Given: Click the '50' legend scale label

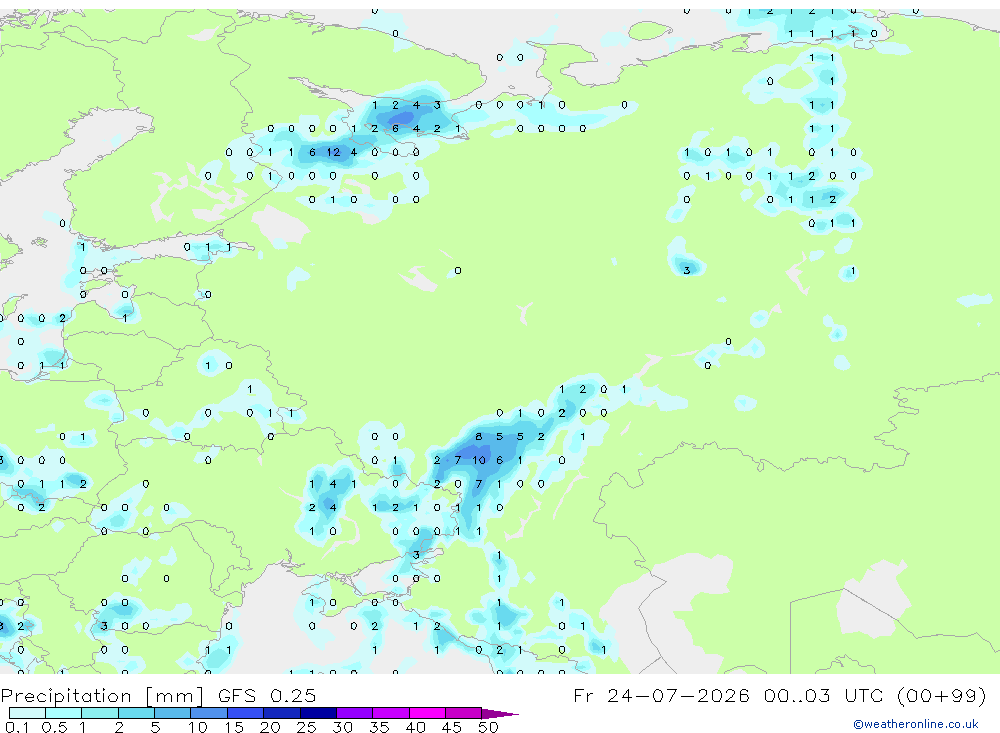Looking at the screenshot, I should (488, 727).
